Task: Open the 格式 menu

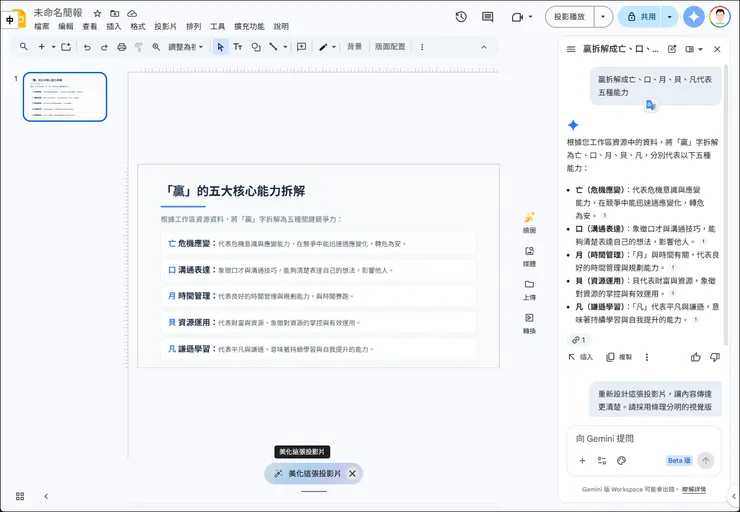Action: pyautogui.click(x=137, y=26)
